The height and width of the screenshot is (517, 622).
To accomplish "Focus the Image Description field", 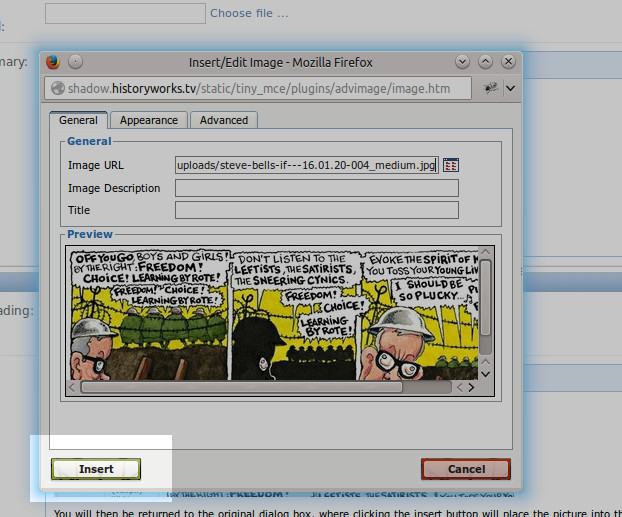I will [x=317, y=188].
